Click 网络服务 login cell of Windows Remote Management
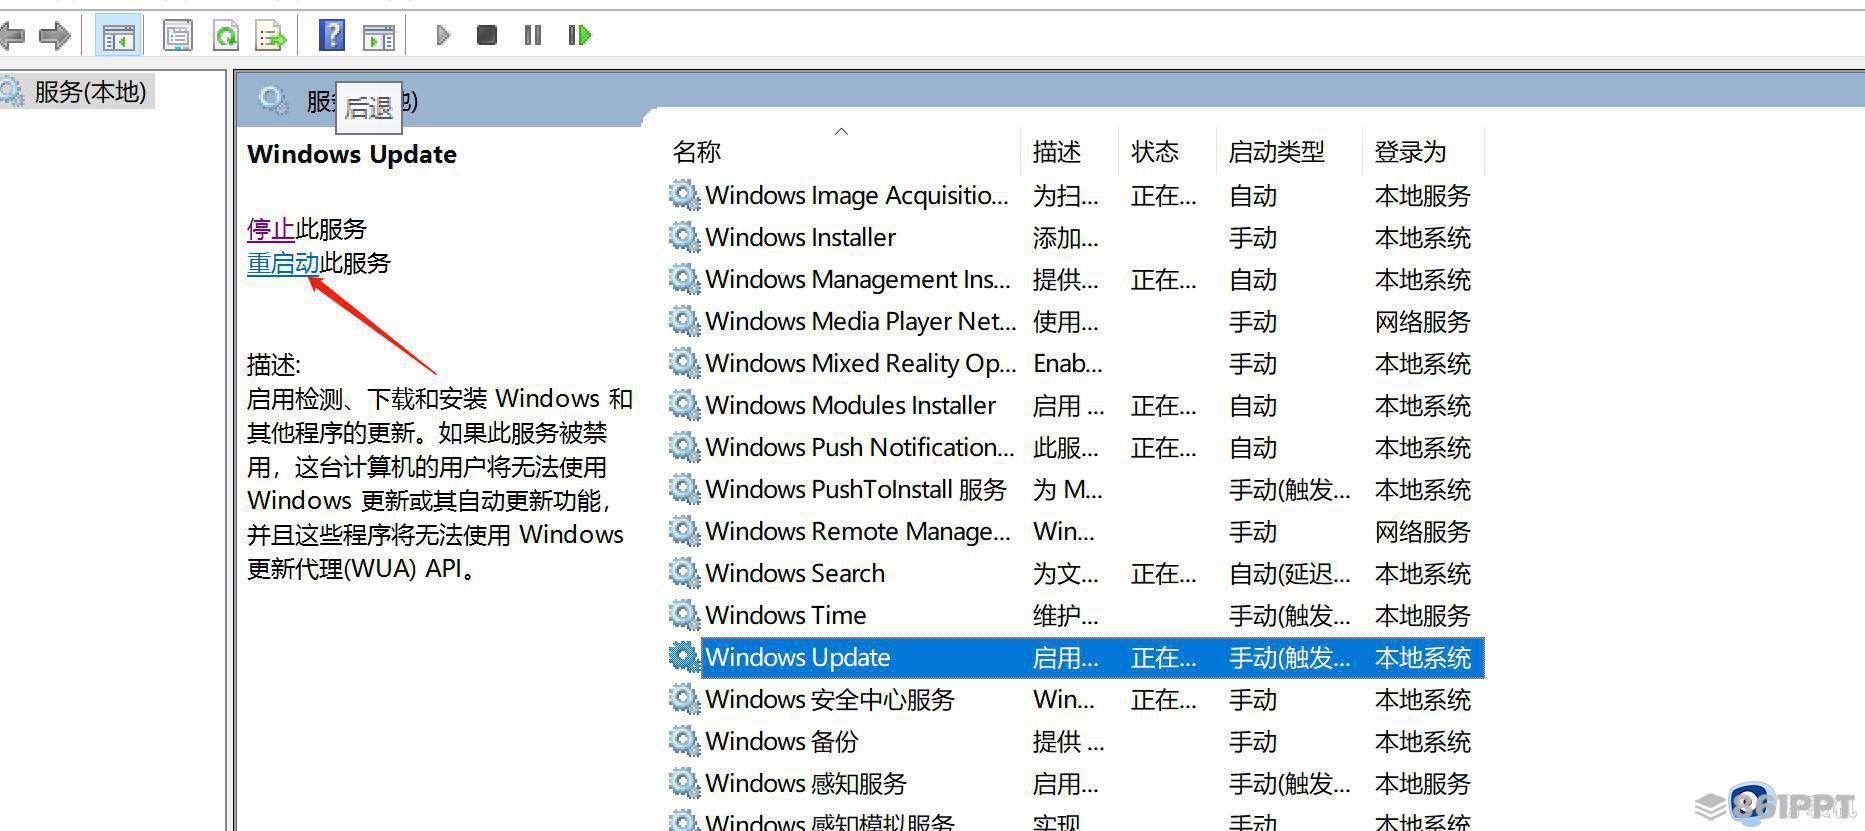The image size is (1865, 831). [x=1422, y=531]
